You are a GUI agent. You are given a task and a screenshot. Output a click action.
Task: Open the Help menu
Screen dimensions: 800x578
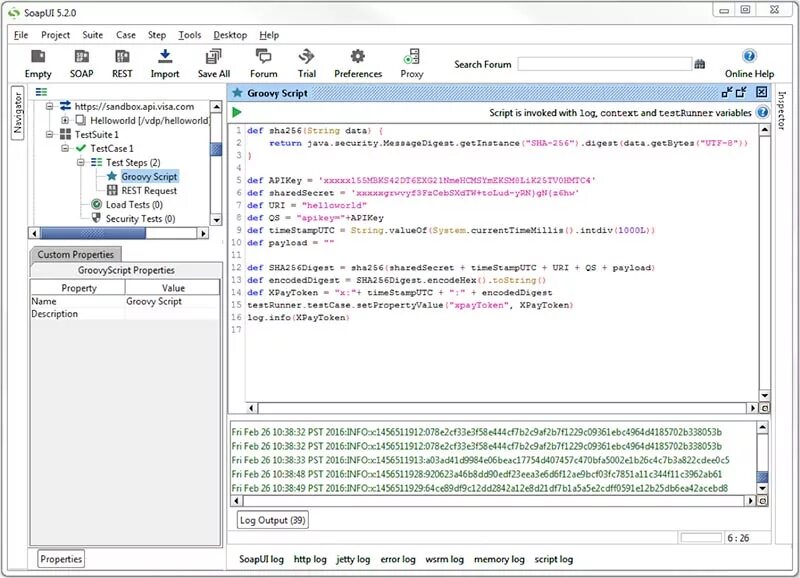point(269,35)
